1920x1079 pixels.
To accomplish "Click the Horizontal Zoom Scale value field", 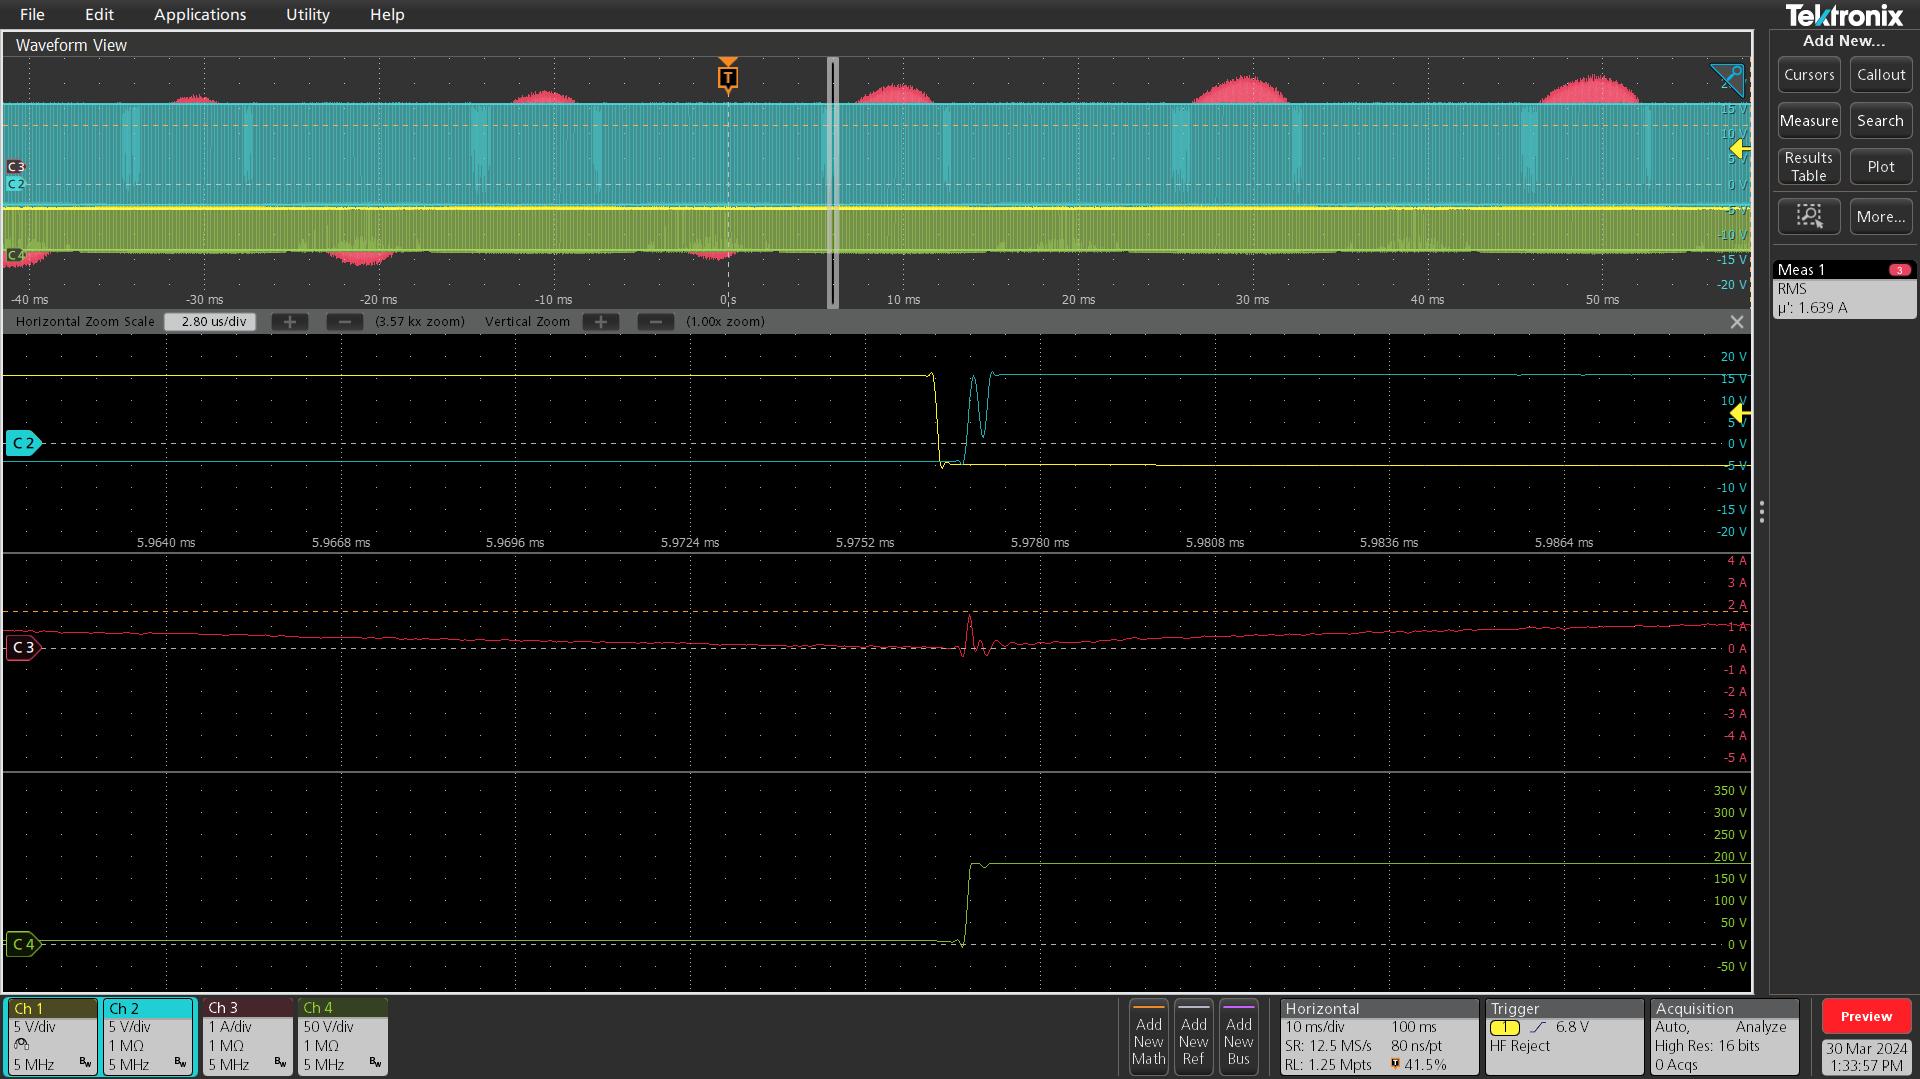I will pos(210,322).
